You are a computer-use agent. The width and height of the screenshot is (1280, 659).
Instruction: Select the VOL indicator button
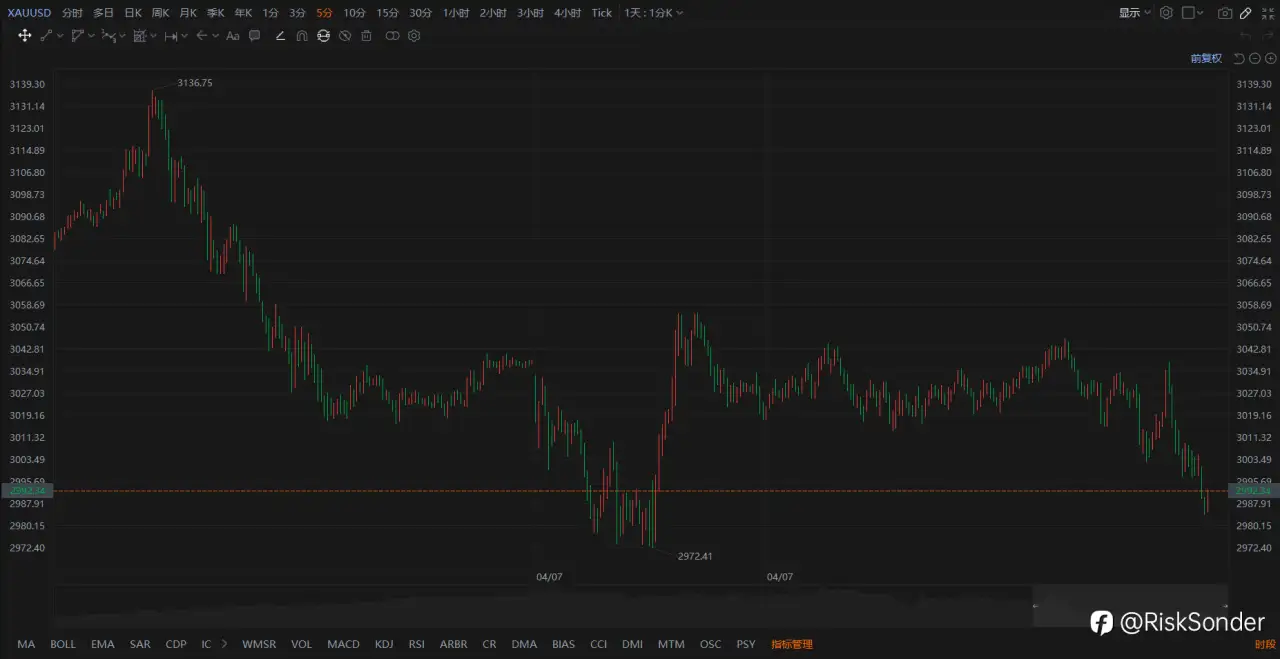(x=301, y=644)
